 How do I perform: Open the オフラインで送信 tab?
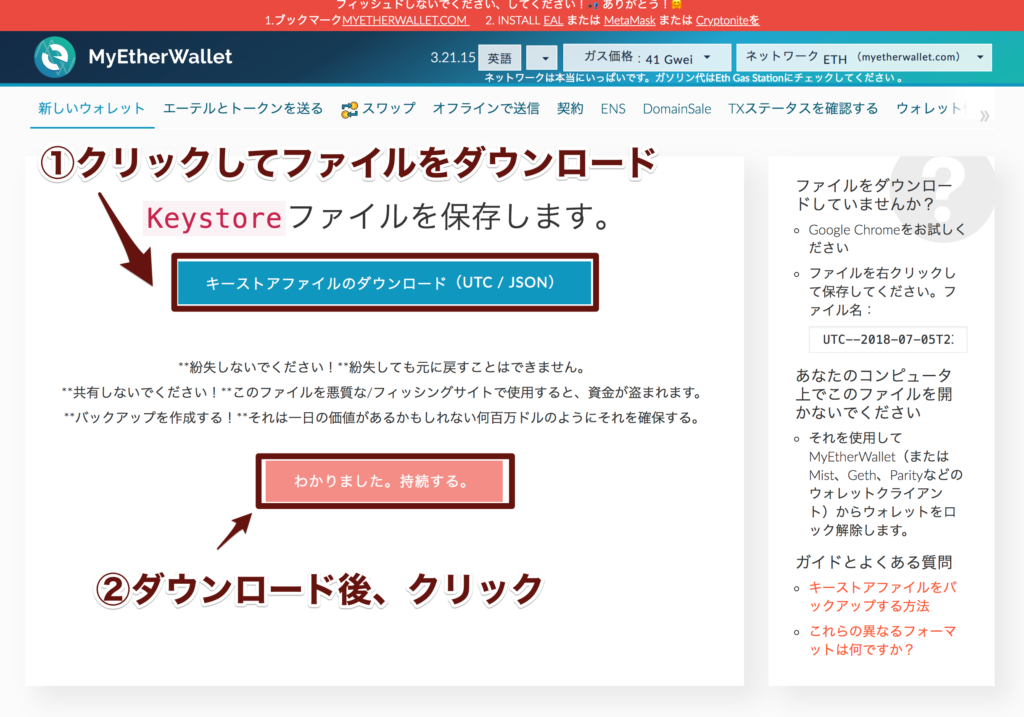click(486, 108)
